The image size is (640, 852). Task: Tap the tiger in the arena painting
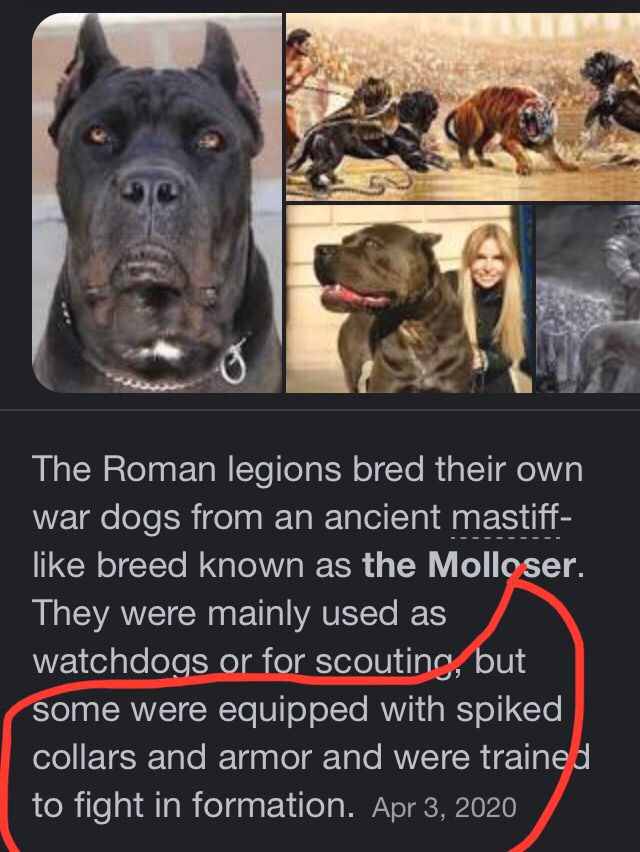503,130
